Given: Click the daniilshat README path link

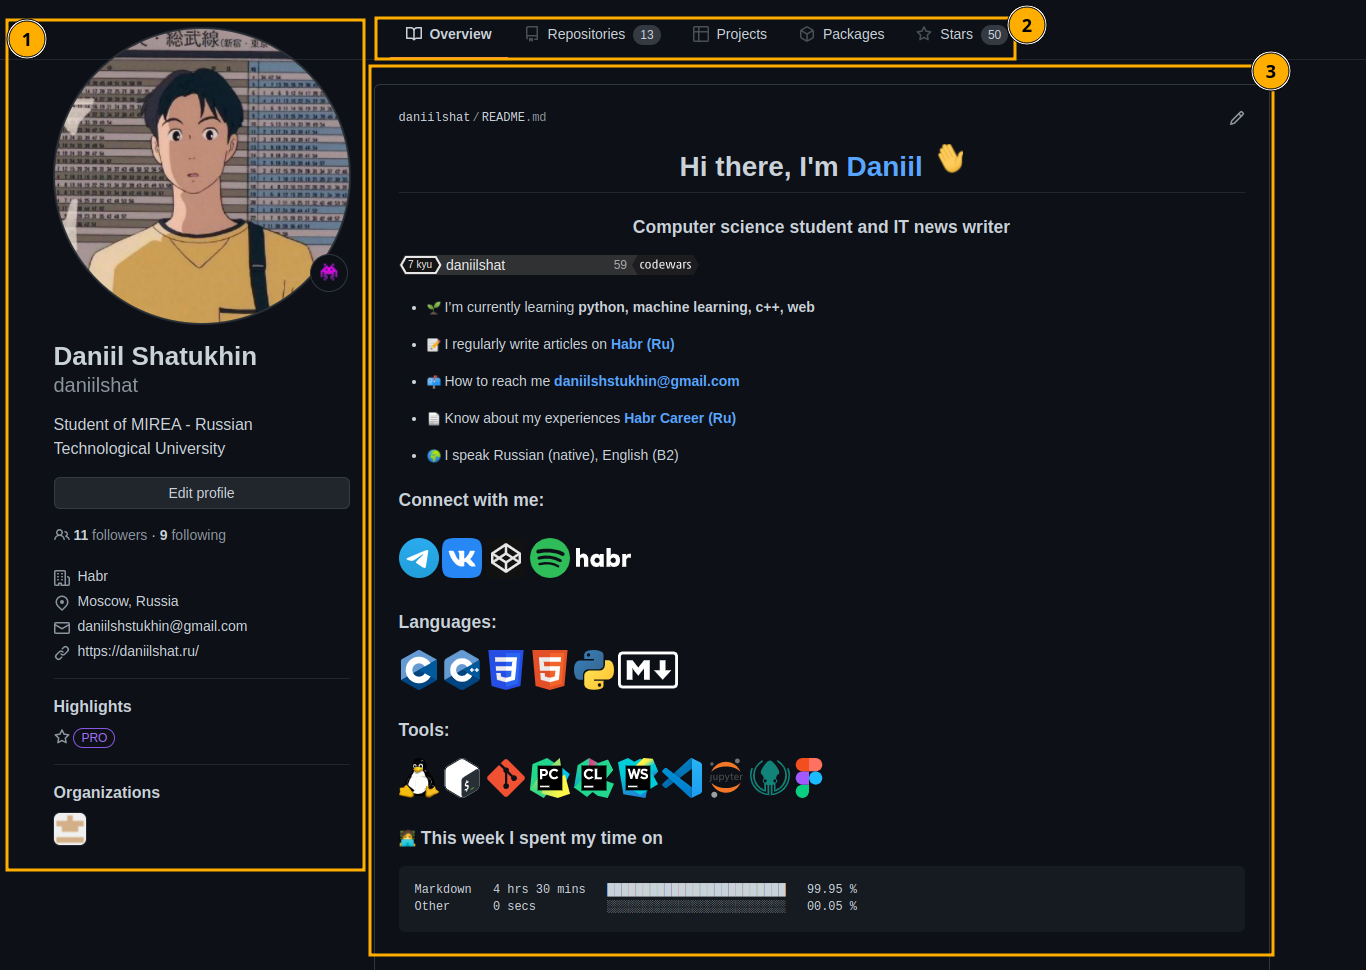Looking at the screenshot, I should point(434,117).
